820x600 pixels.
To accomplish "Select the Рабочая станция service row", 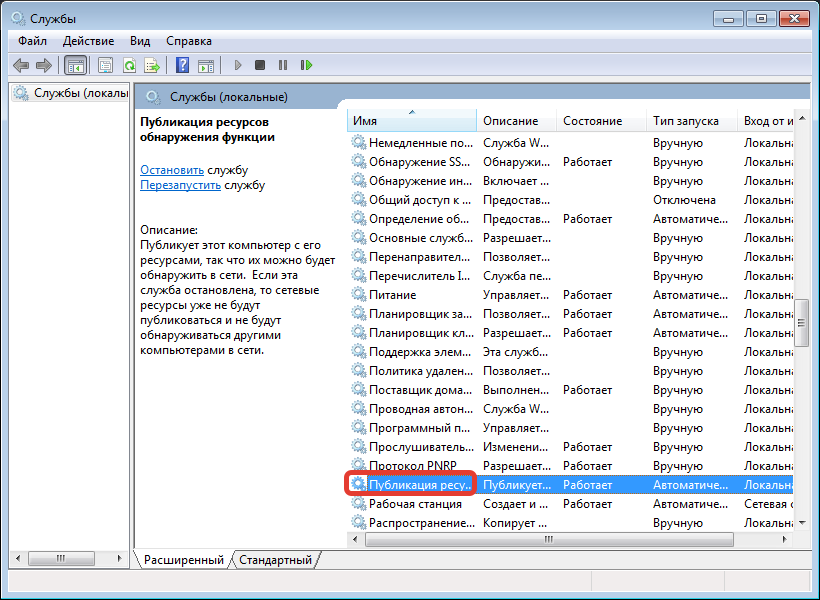I will click(414, 504).
